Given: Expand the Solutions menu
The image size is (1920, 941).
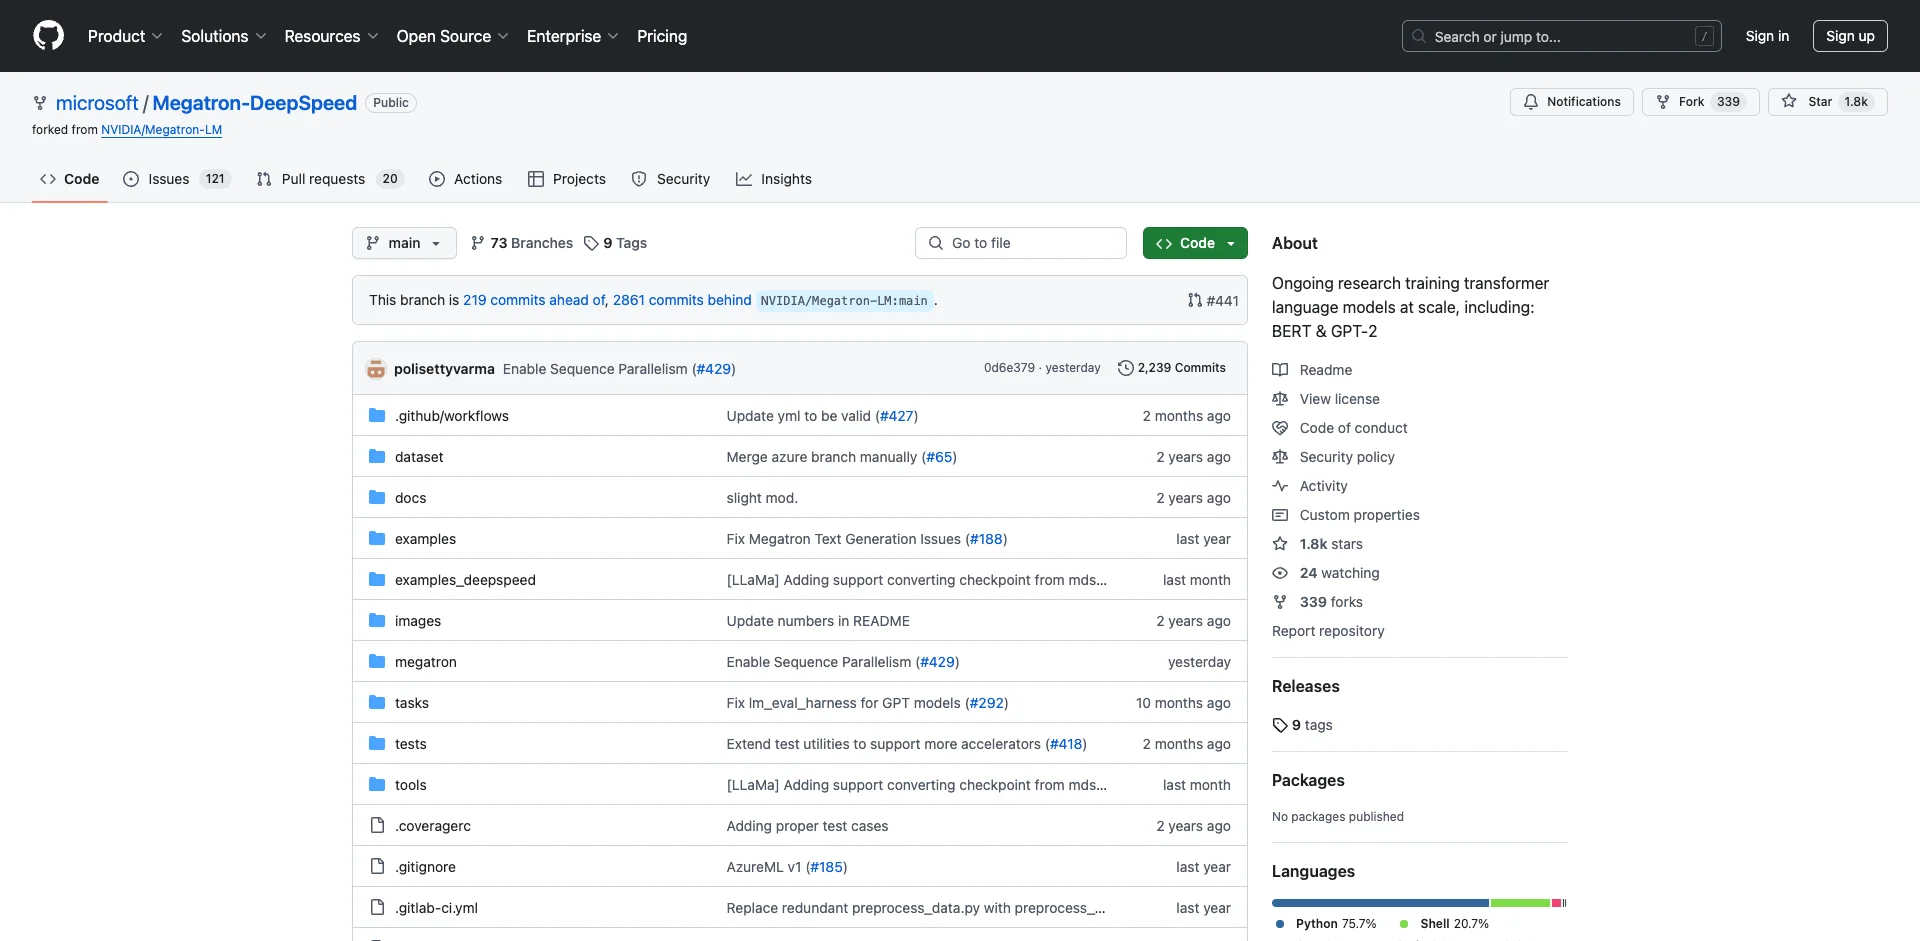Looking at the screenshot, I should (x=224, y=36).
